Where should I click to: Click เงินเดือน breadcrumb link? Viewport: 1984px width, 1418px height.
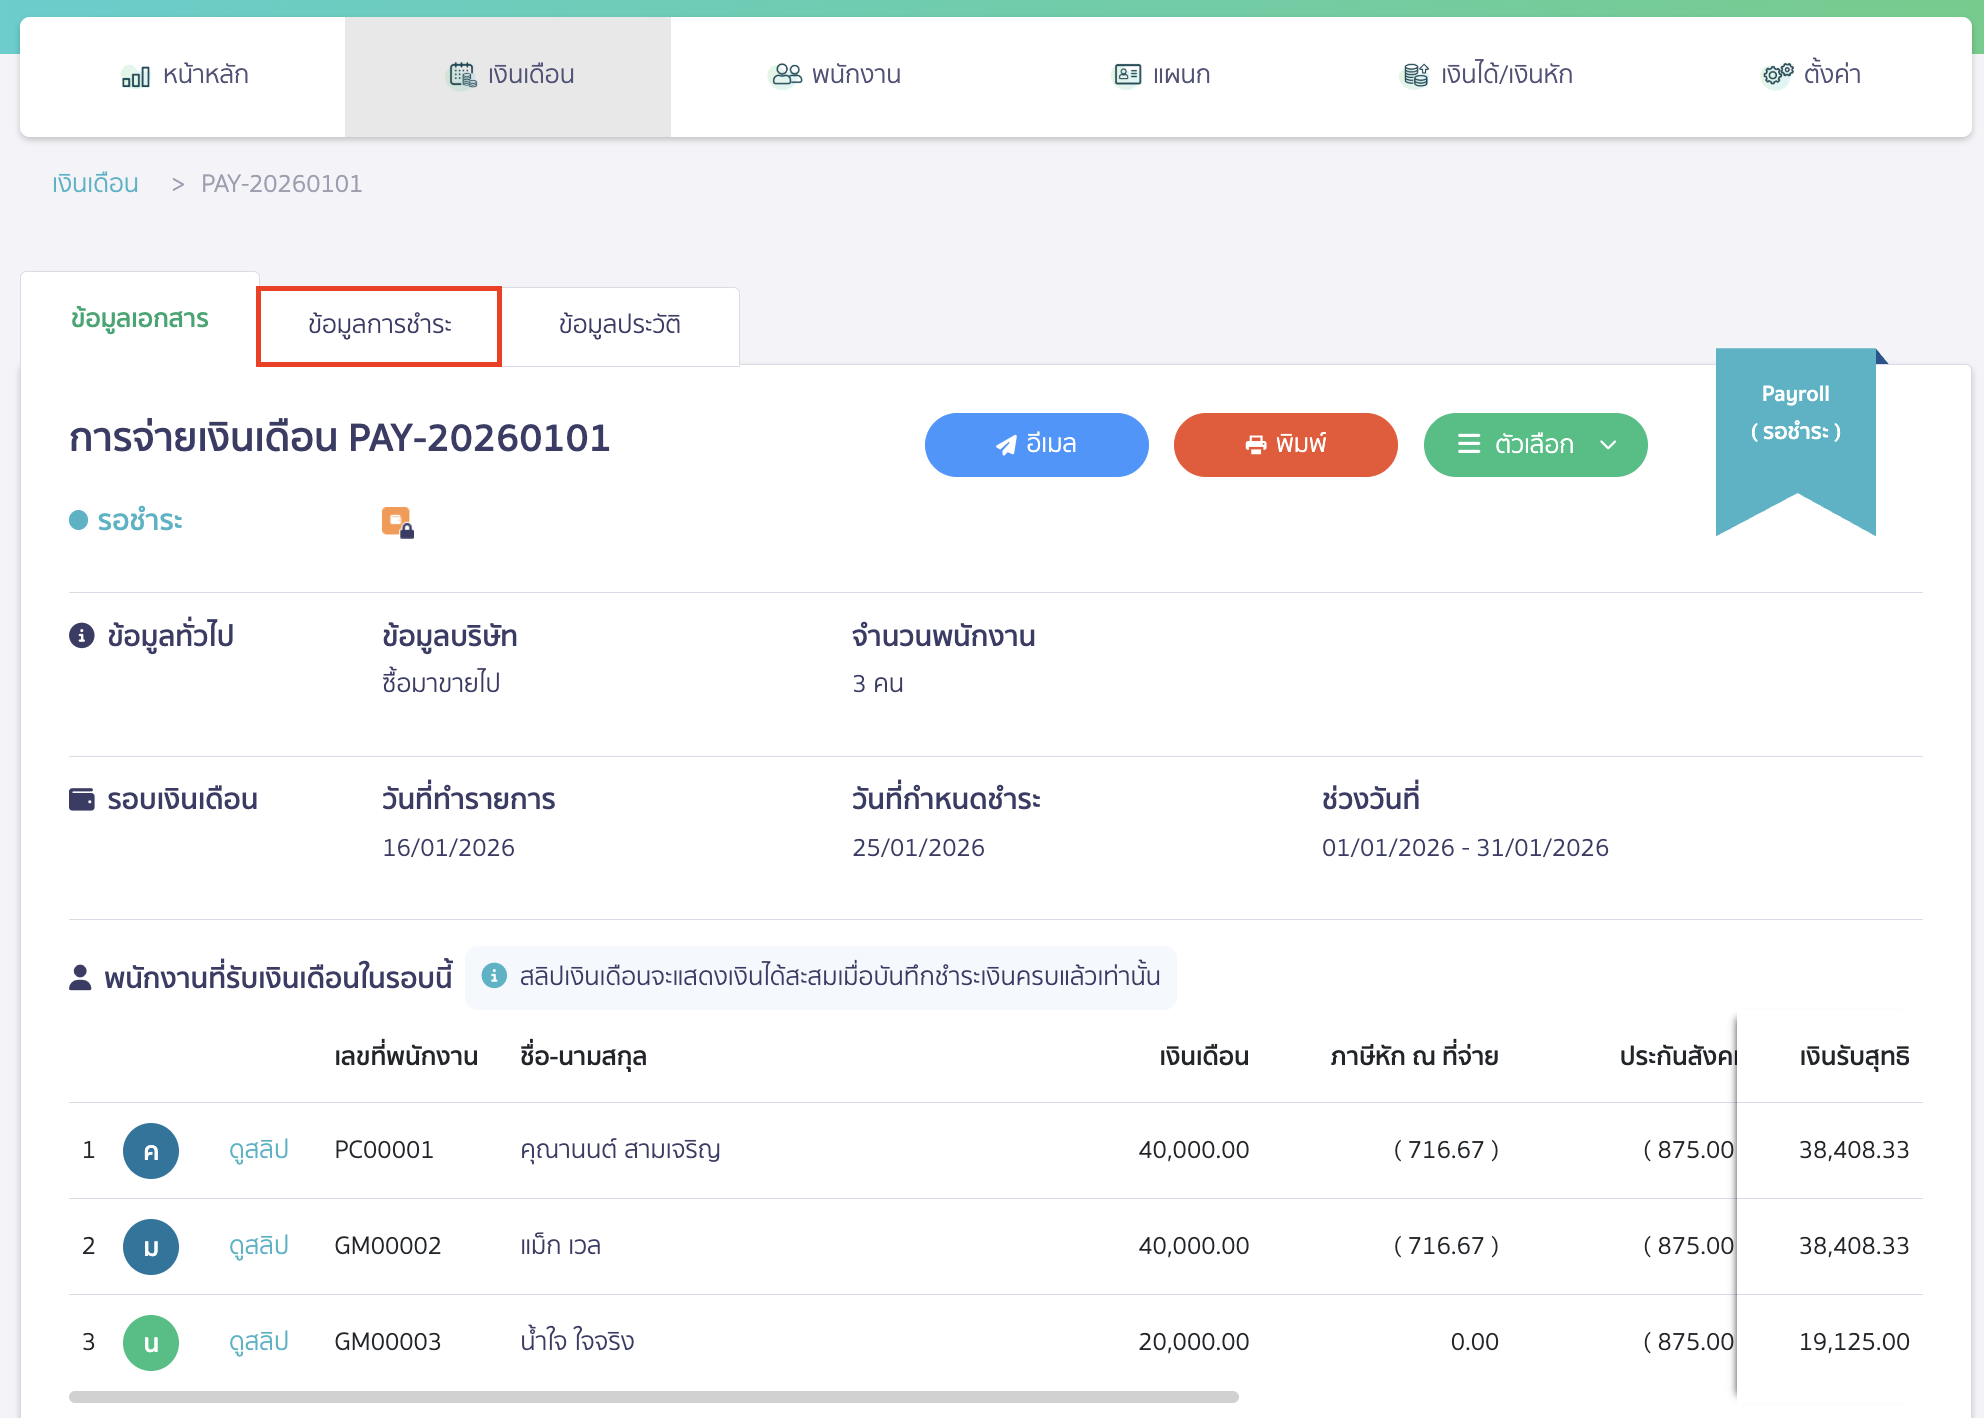tap(95, 184)
